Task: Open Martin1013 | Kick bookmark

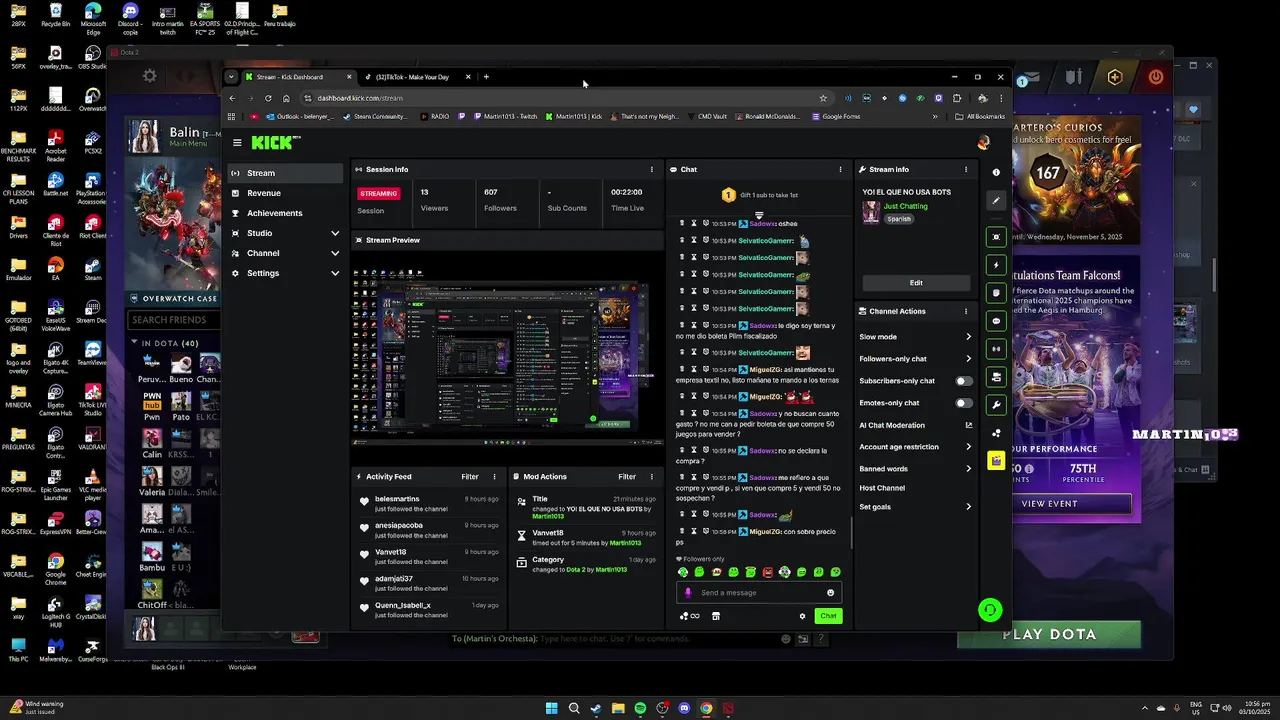Action: coord(575,116)
